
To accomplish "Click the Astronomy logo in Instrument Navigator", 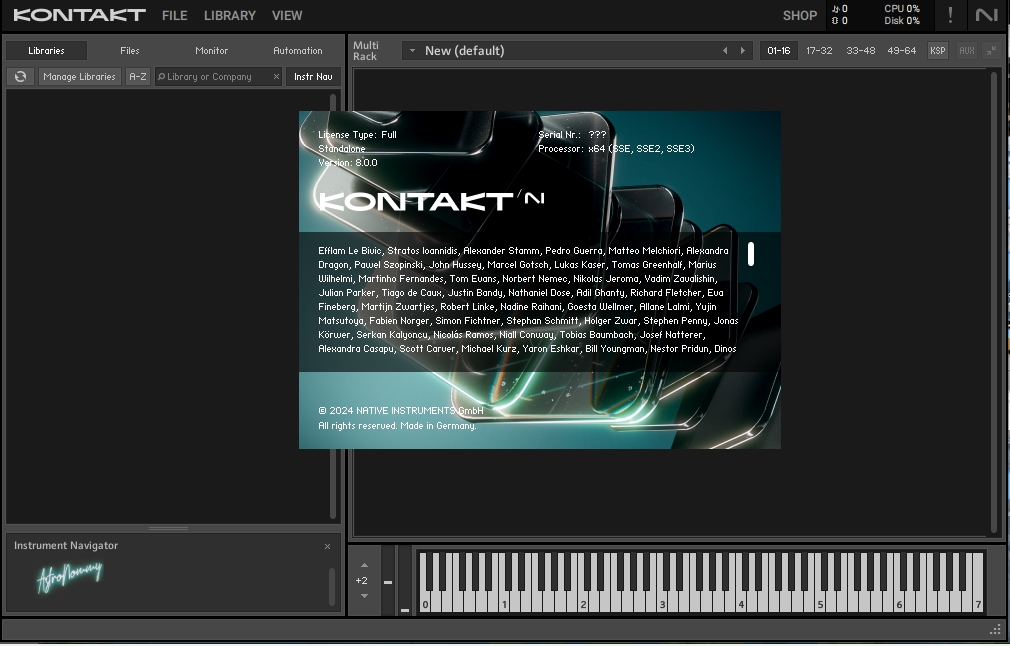I will (70, 576).
